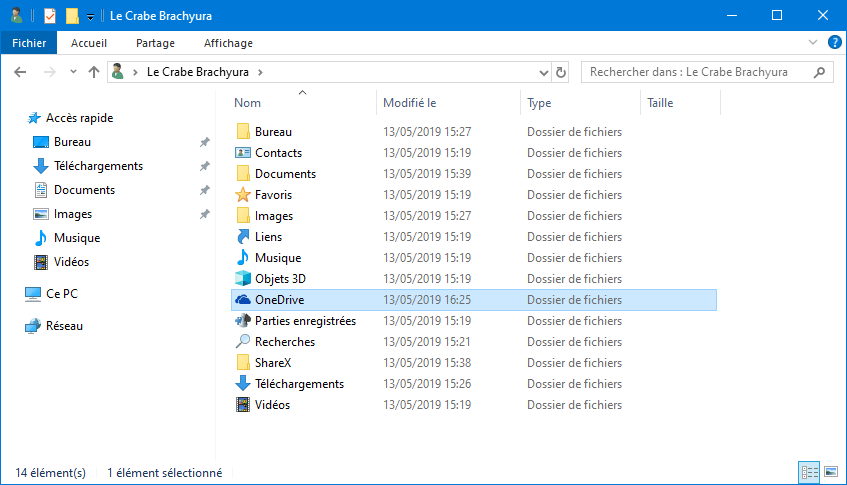Screen dimensions: 847x485
Task: Click Dossier de fichiers in the Favoris row
Action: (574, 195)
